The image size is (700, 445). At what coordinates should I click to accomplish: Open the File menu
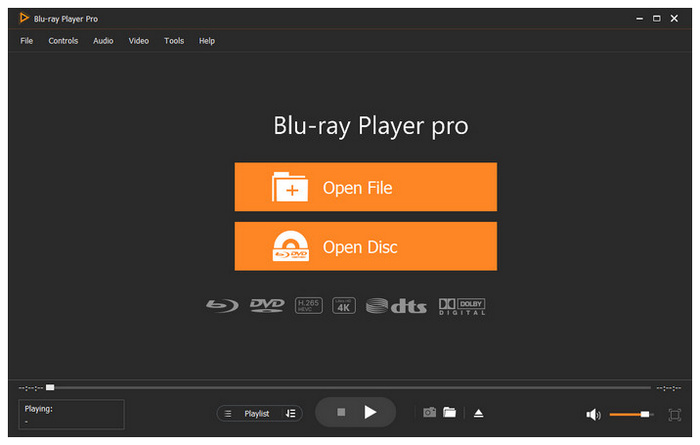[x=26, y=41]
